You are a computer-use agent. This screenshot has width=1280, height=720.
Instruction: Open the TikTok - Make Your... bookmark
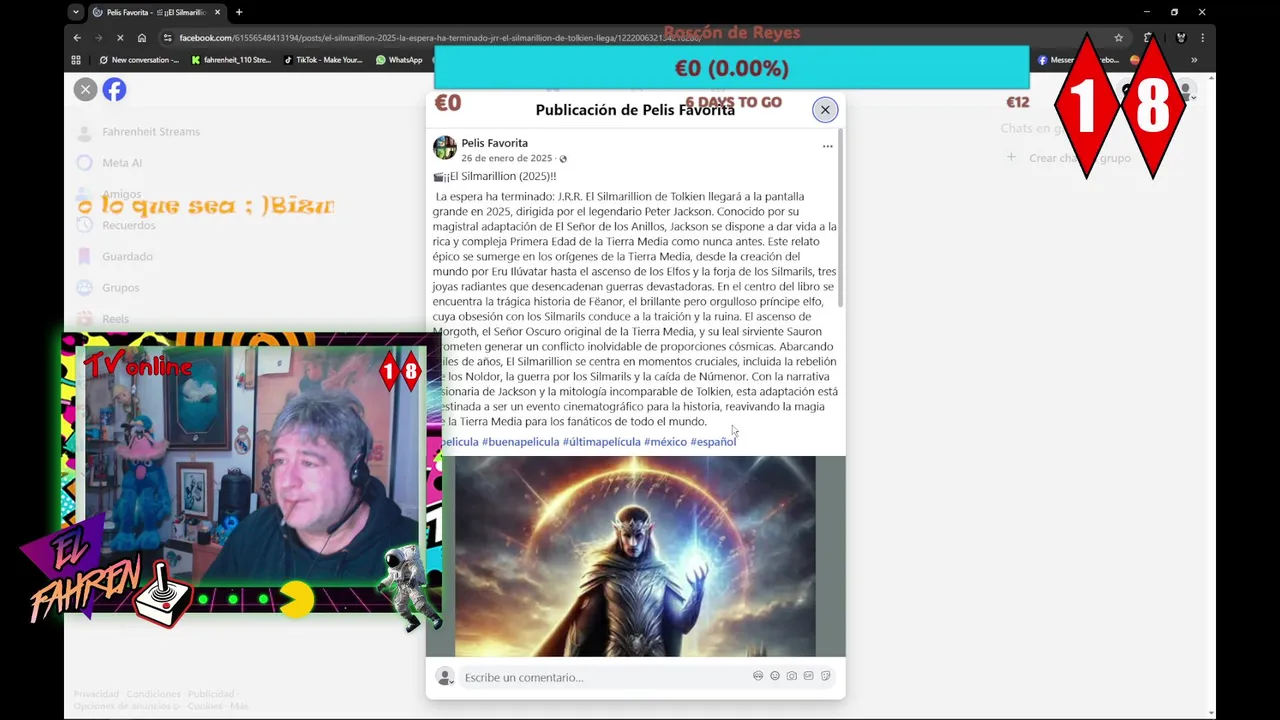click(323, 60)
